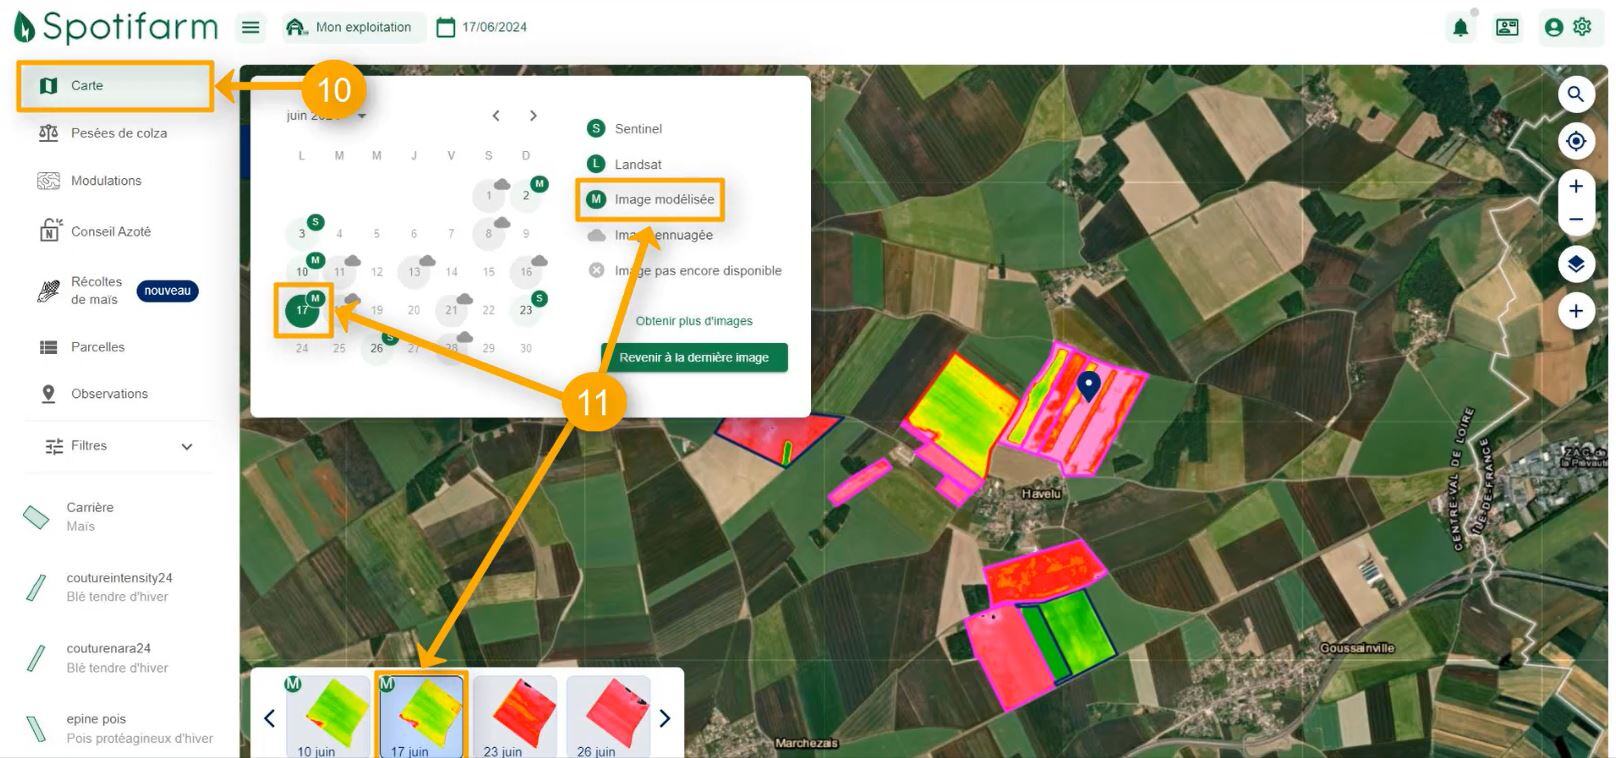Screen dimensions: 1616x758
Task: Open the notifications bell
Action: coord(1460,28)
